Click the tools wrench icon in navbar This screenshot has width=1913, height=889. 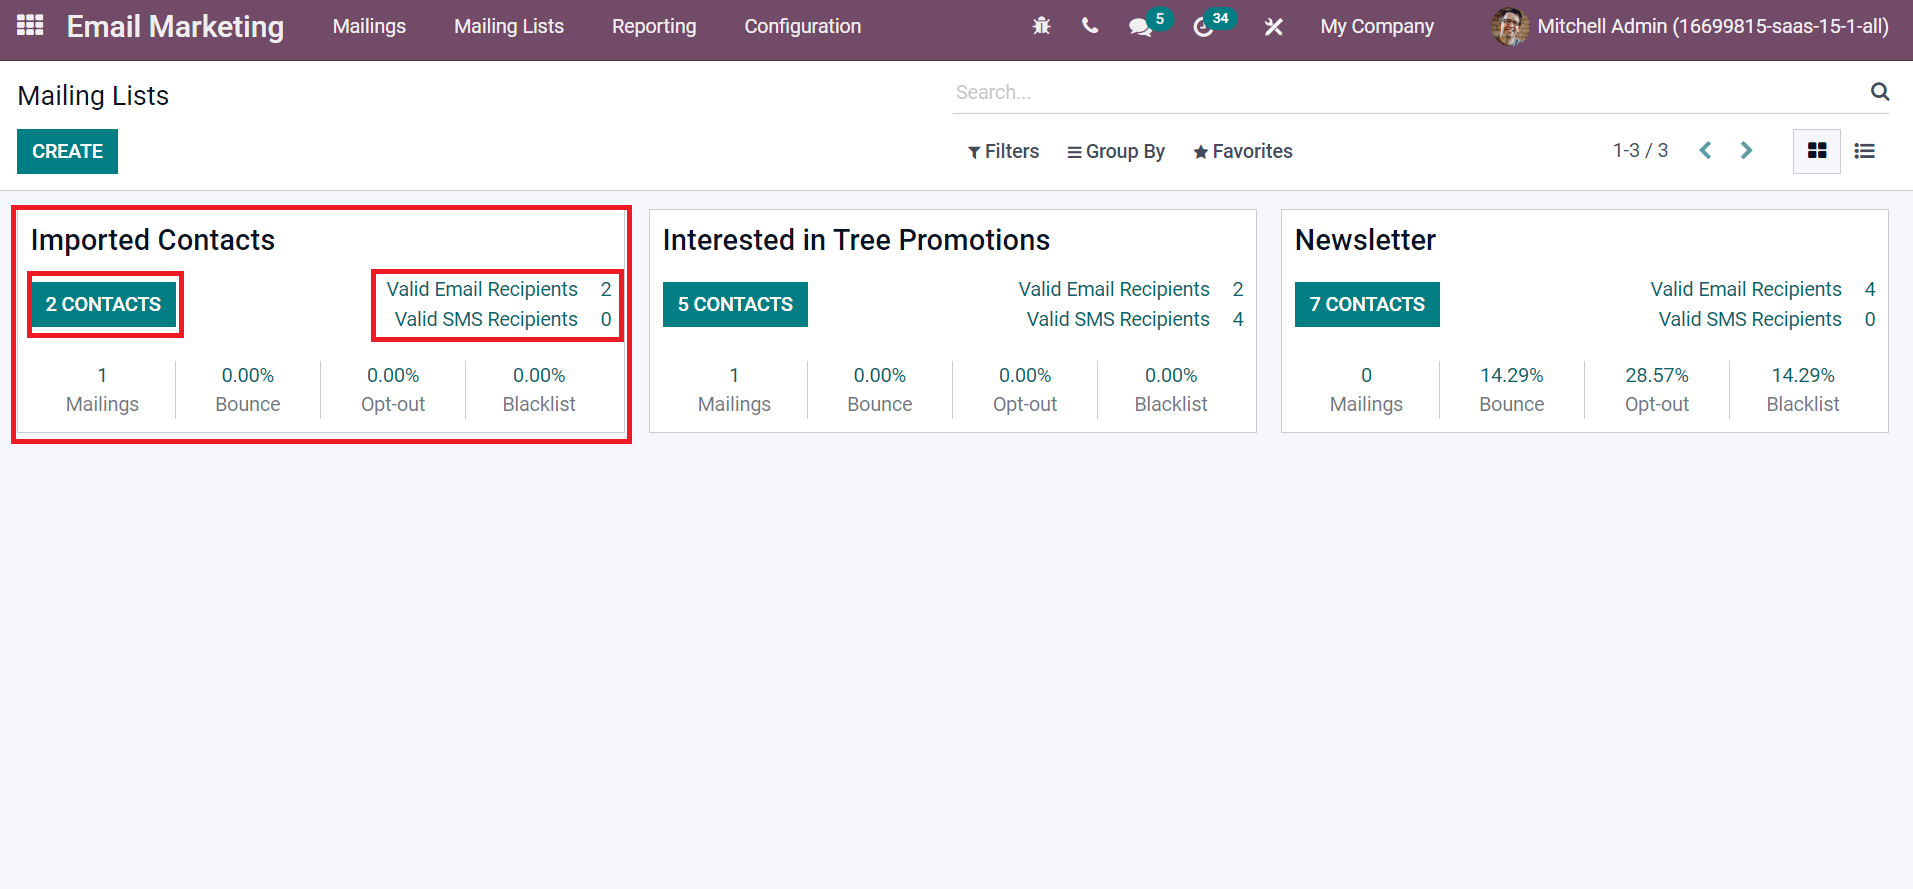tap(1273, 27)
